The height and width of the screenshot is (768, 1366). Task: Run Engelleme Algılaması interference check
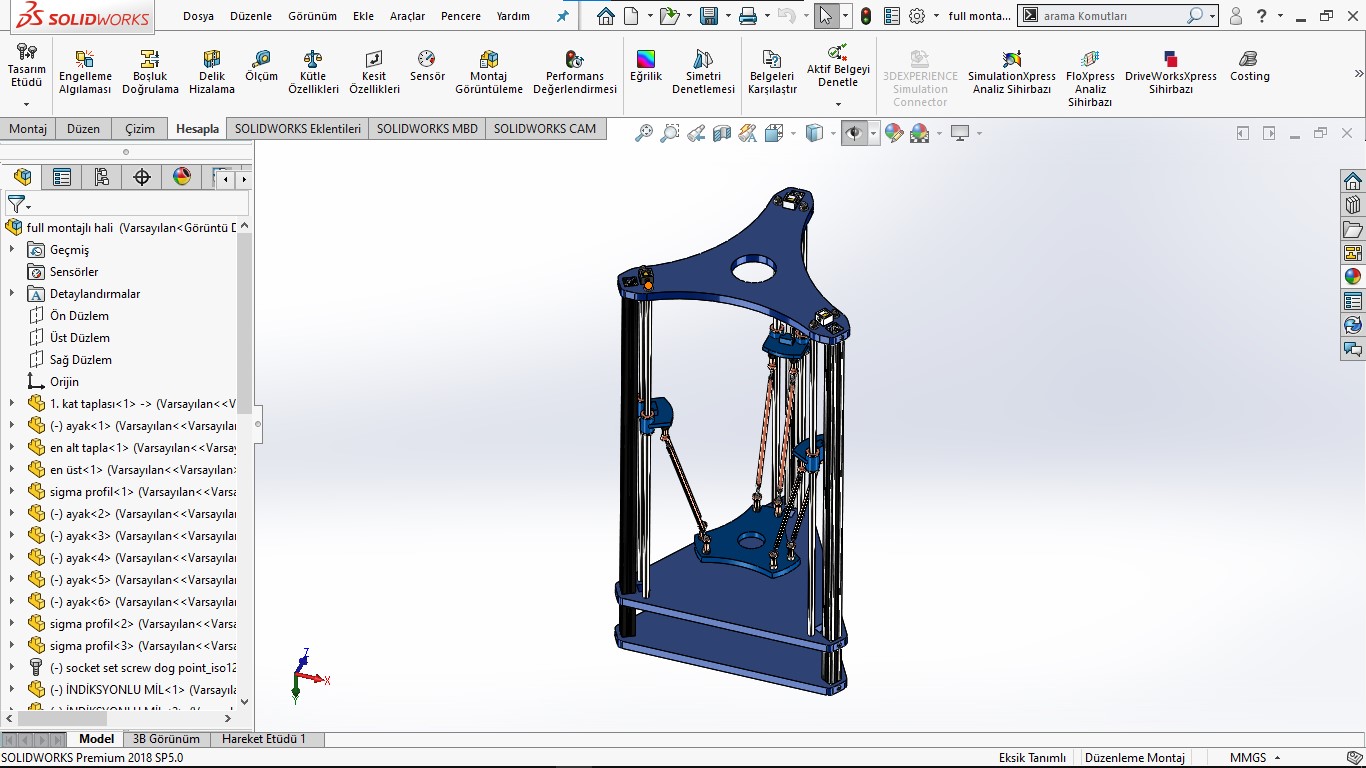click(85, 72)
